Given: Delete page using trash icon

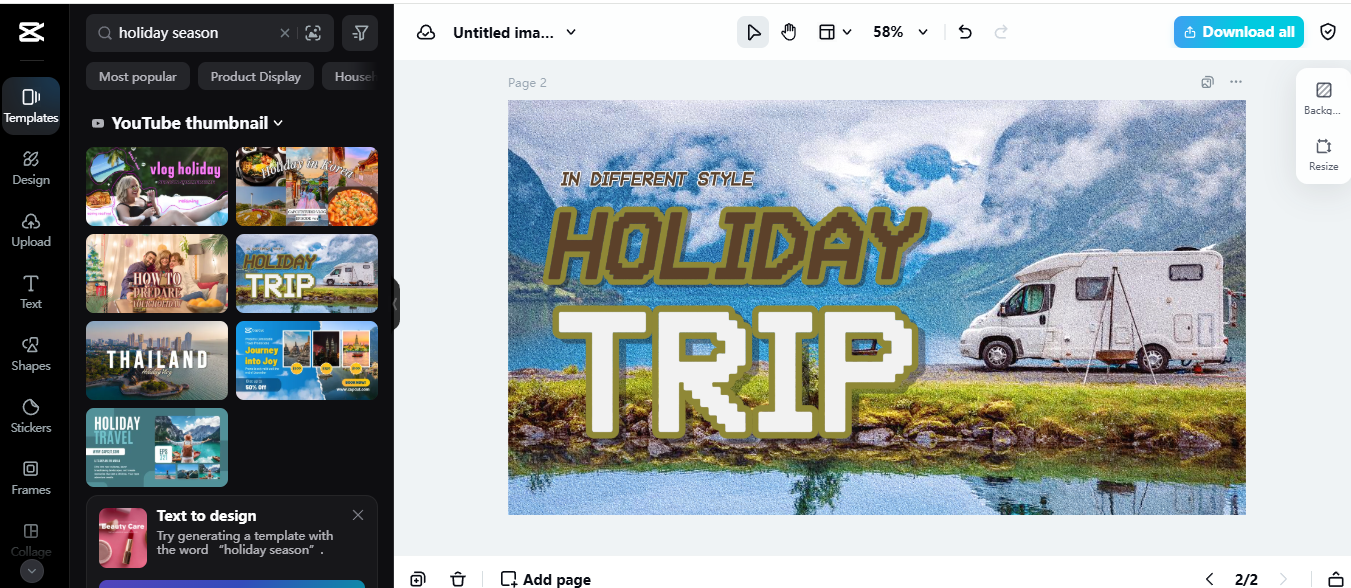Looking at the screenshot, I should point(458,579).
